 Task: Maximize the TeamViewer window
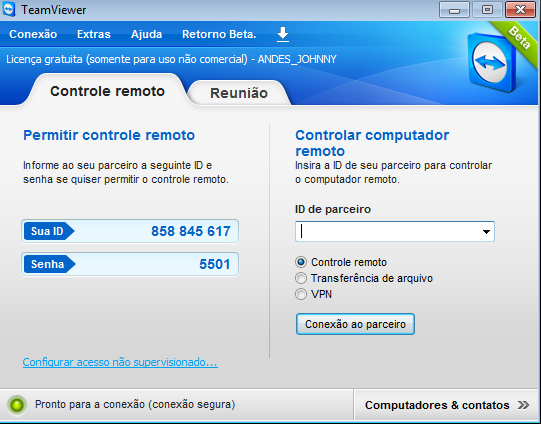[487, 10]
